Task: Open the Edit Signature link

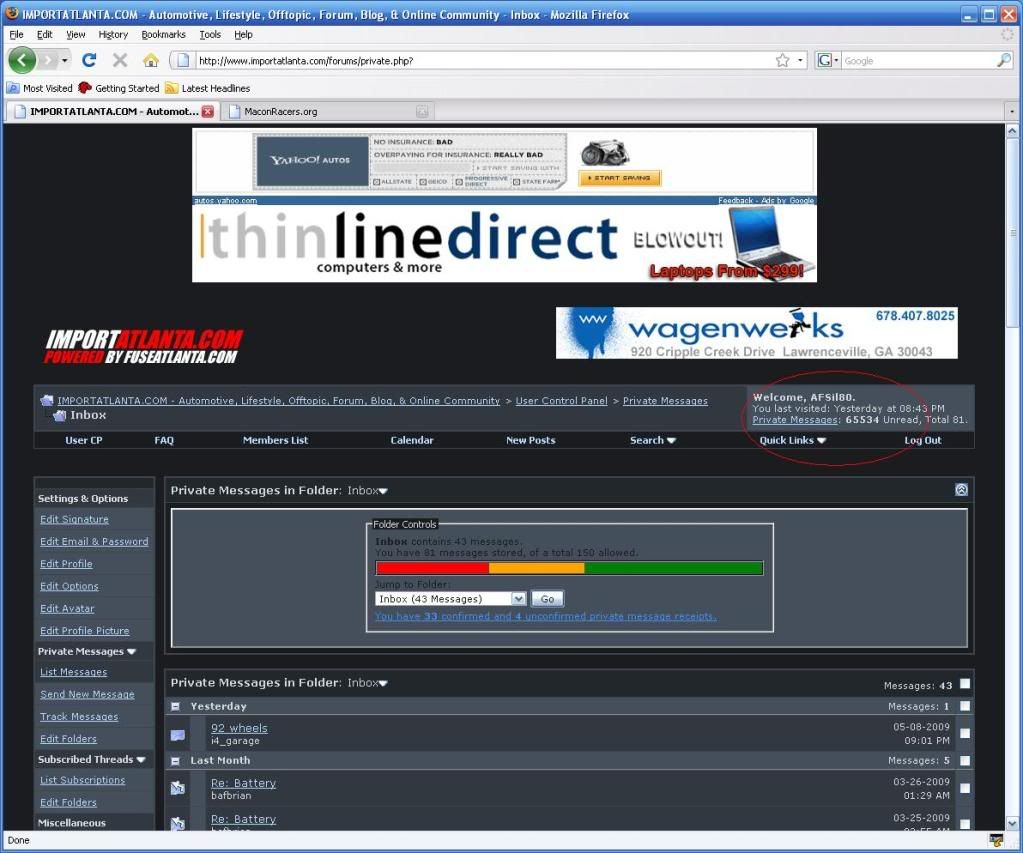Action: click(74, 520)
